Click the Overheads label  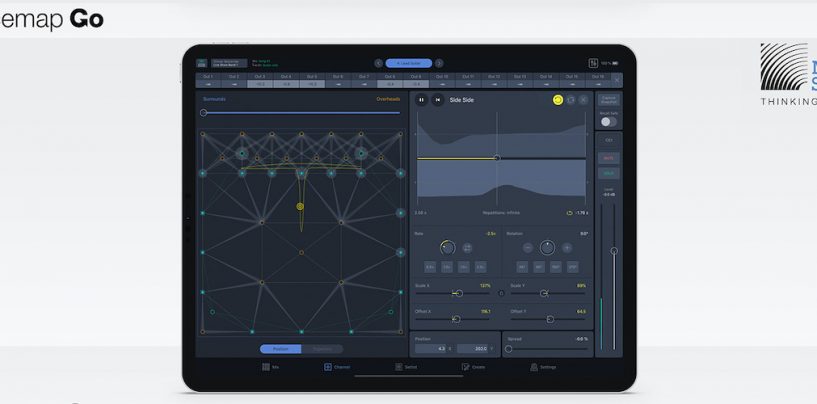pyautogui.click(x=388, y=99)
